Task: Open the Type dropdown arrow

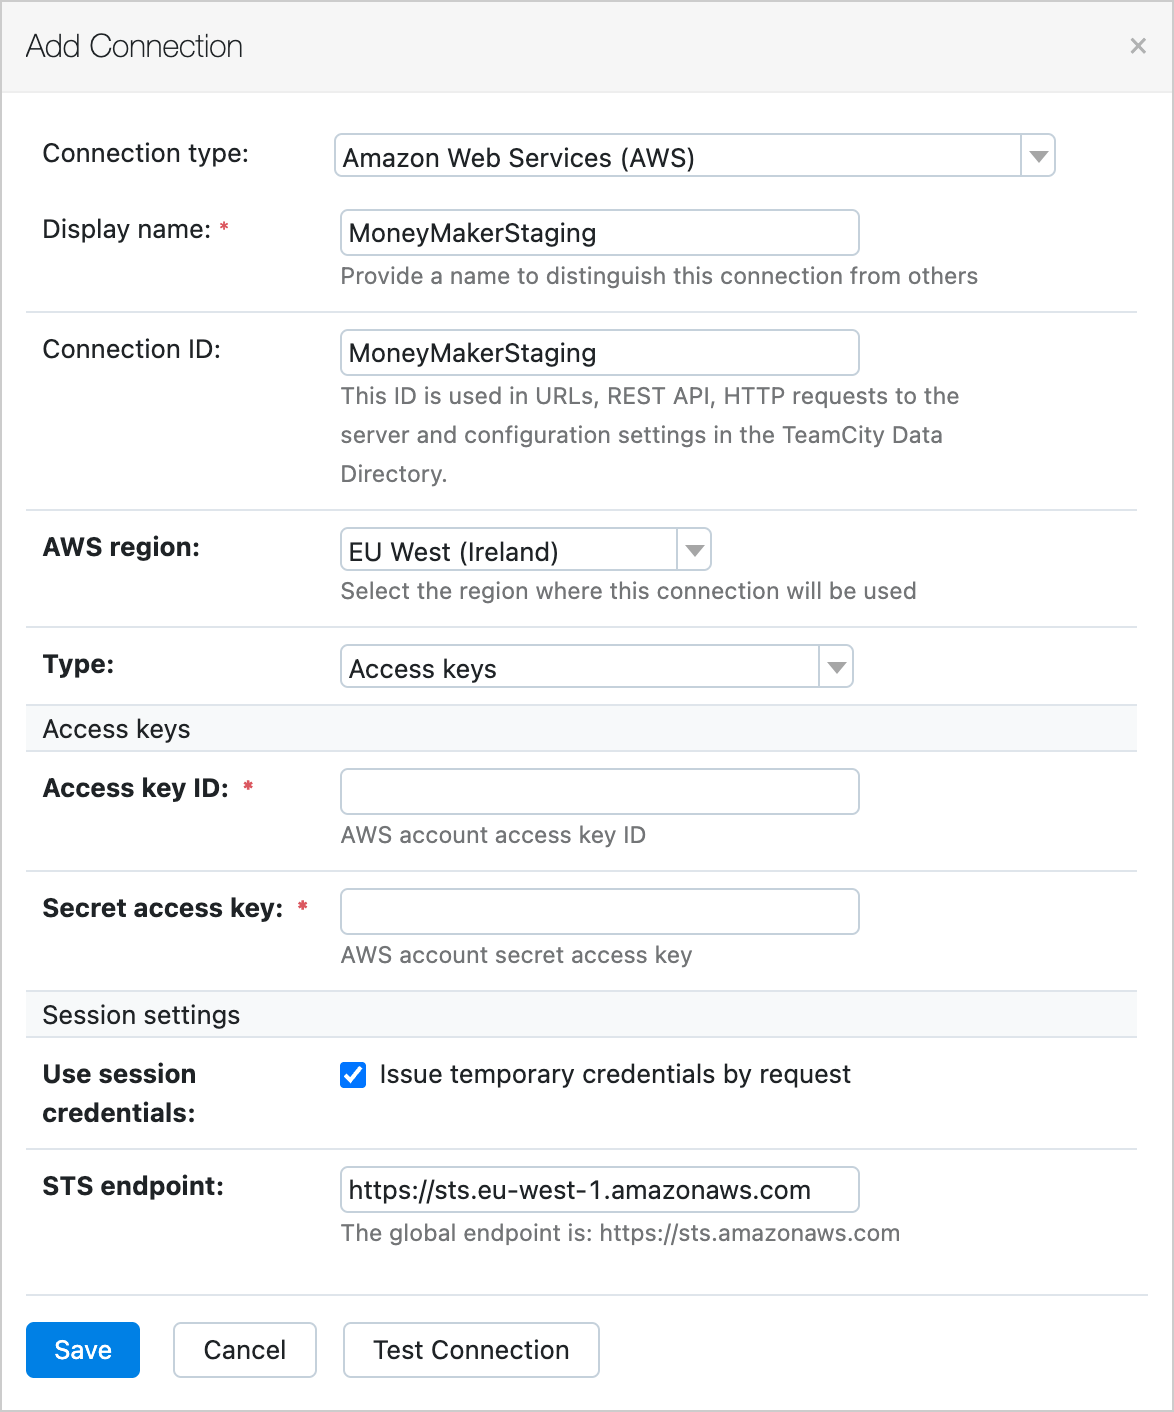Action: pyautogui.click(x=836, y=667)
